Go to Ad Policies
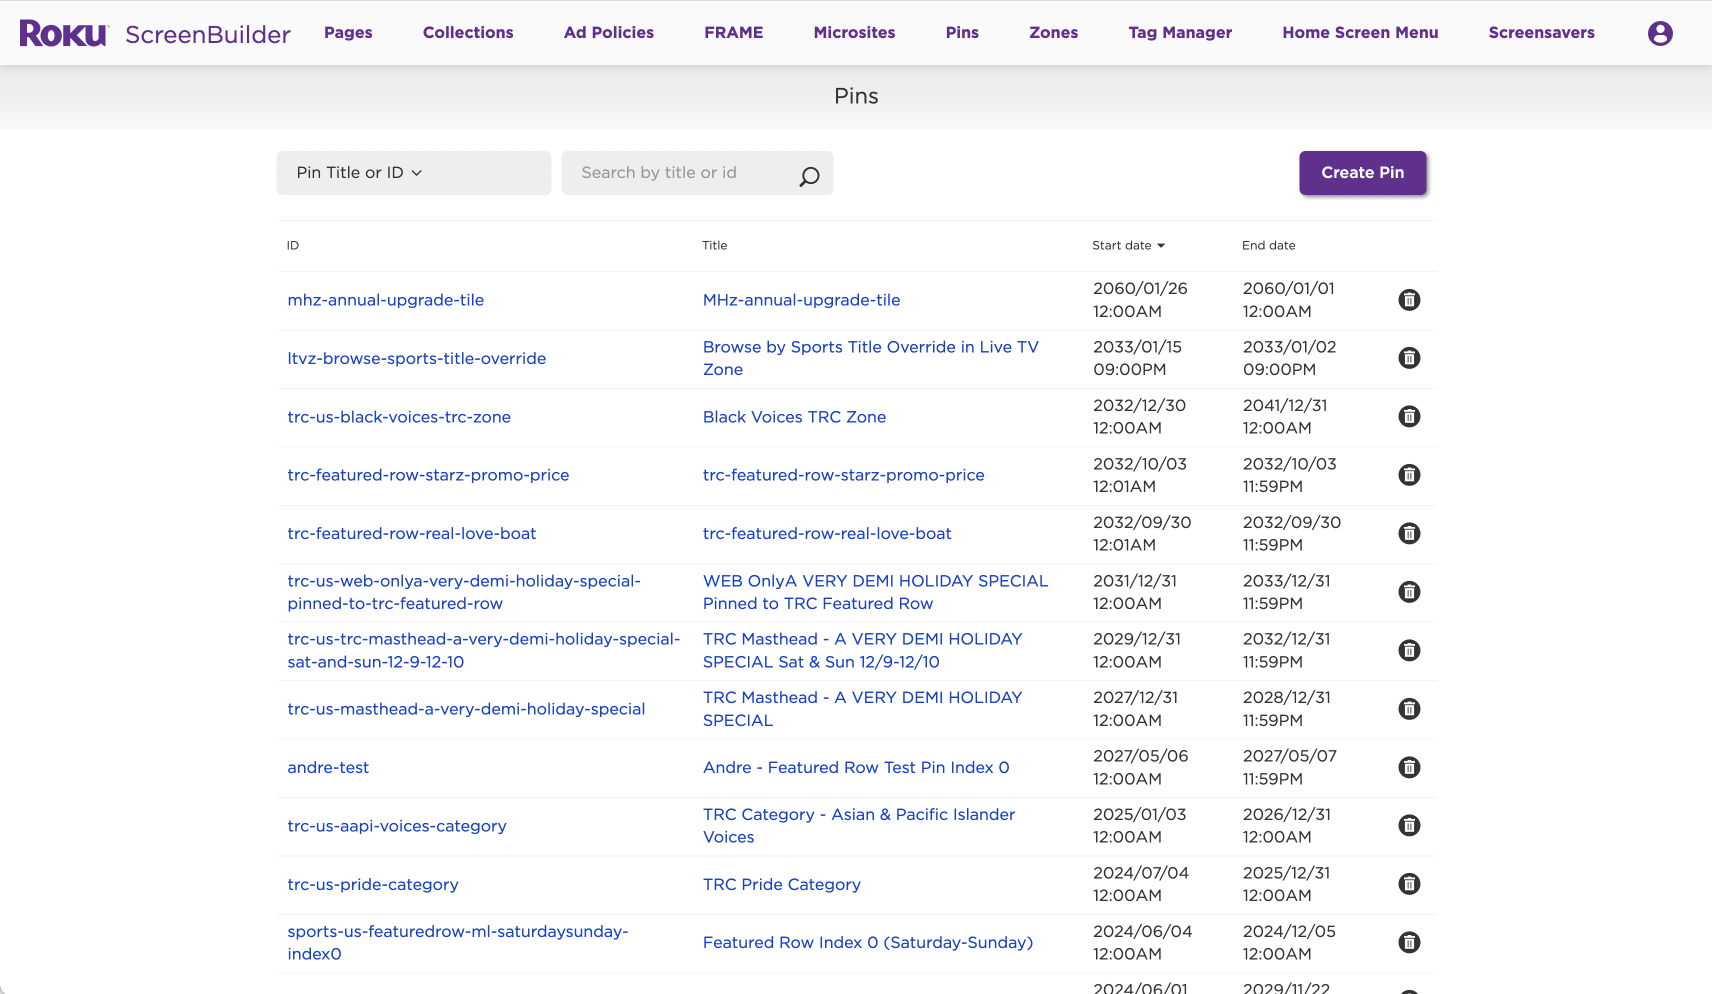This screenshot has width=1712, height=994. (x=609, y=32)
